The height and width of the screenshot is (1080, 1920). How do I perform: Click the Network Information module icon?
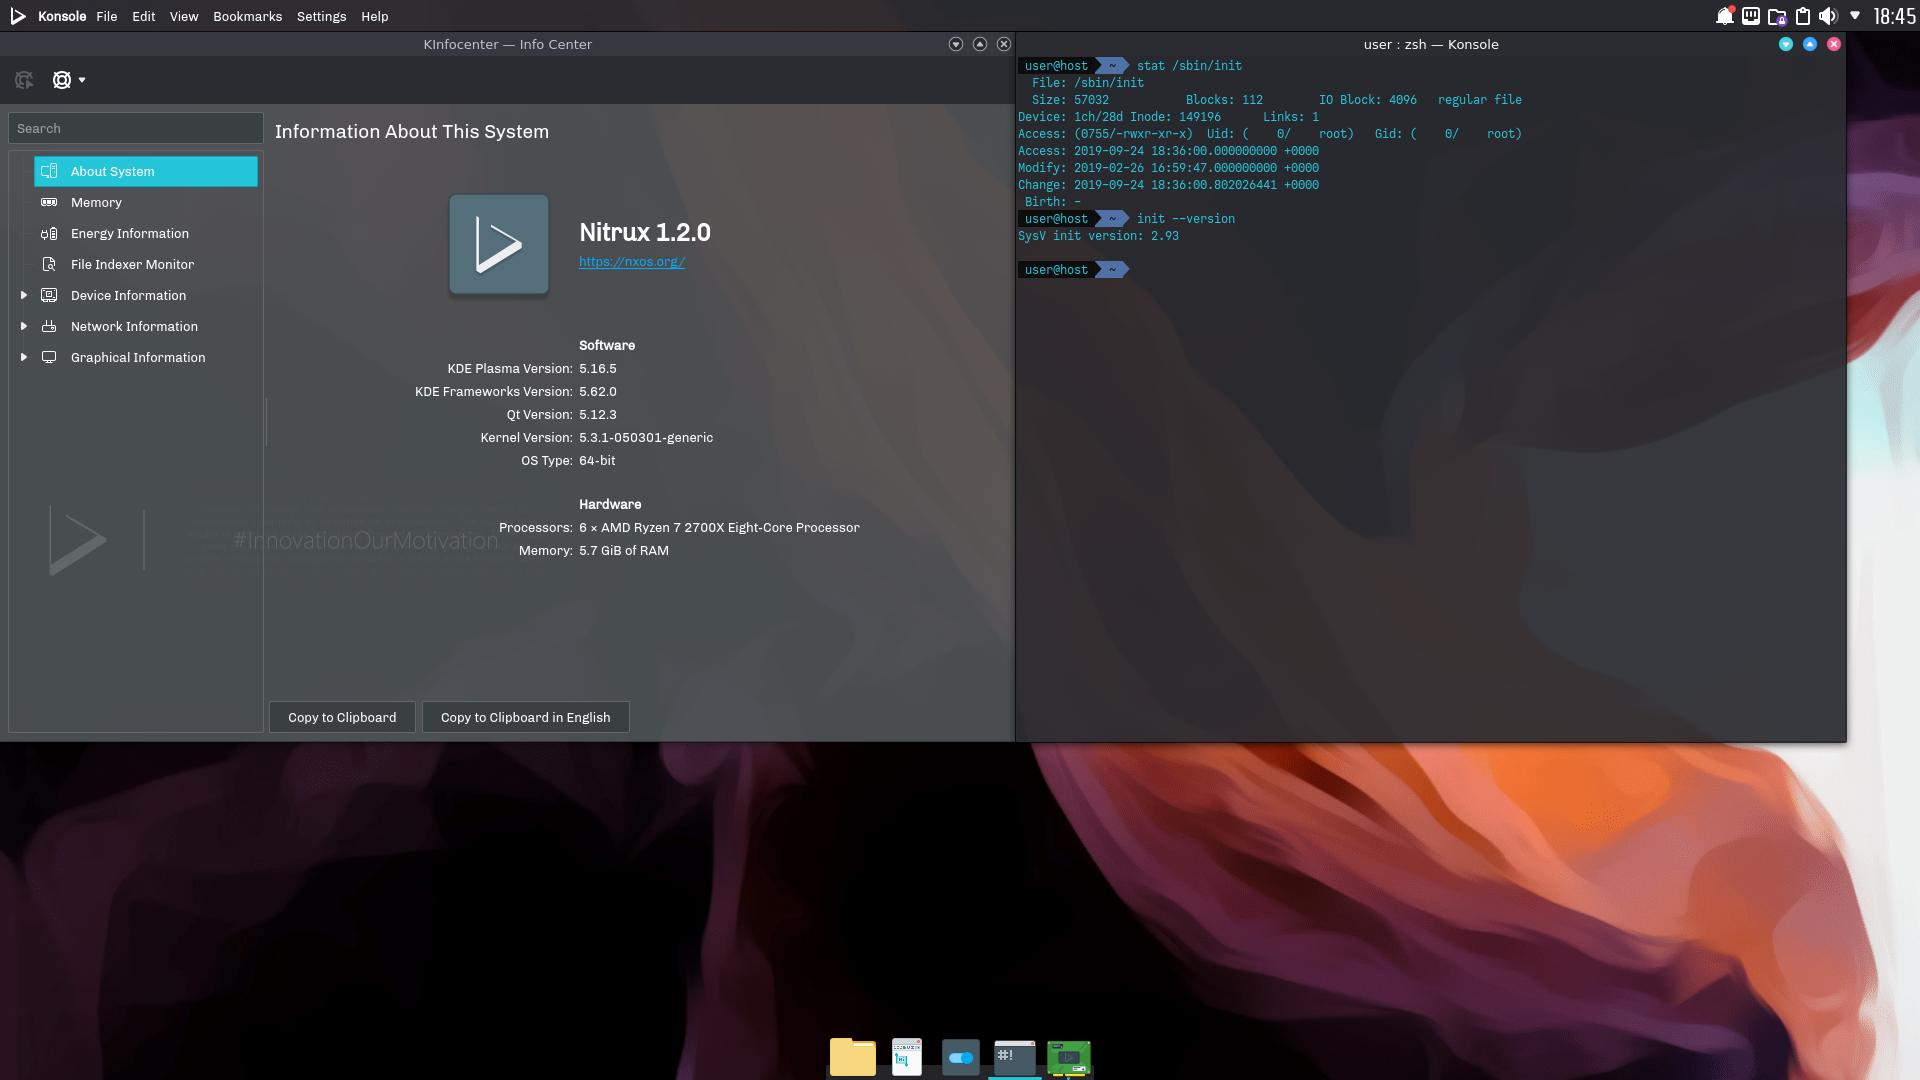click(x=49, y=326)
